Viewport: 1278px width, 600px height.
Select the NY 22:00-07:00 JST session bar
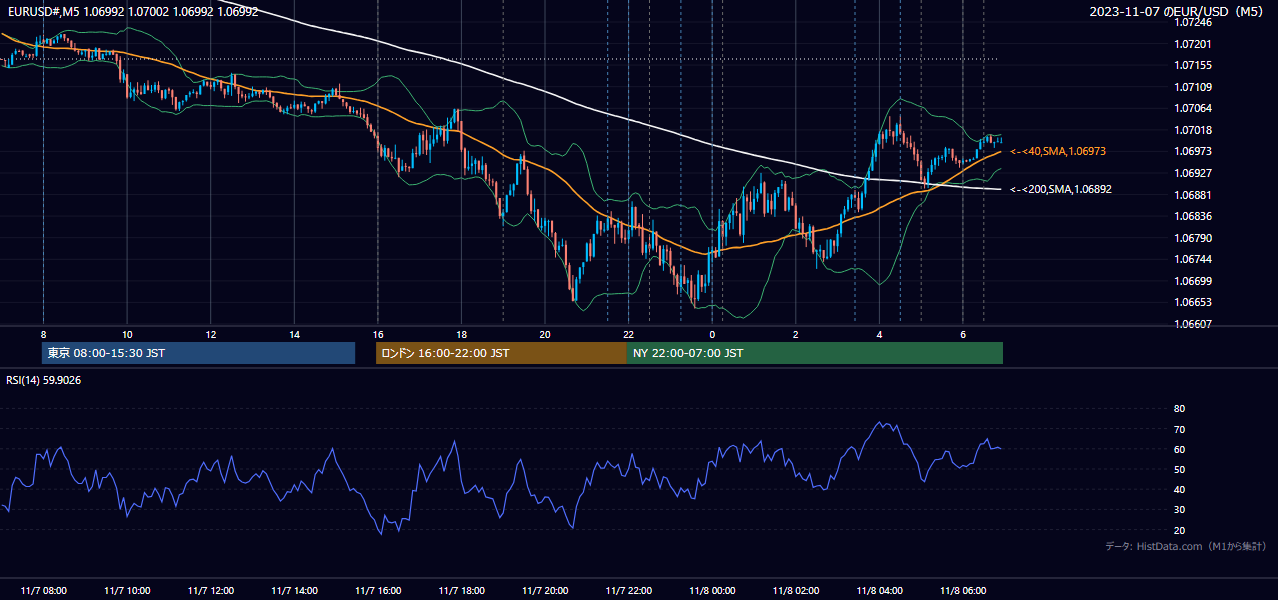tap(815, 353)
